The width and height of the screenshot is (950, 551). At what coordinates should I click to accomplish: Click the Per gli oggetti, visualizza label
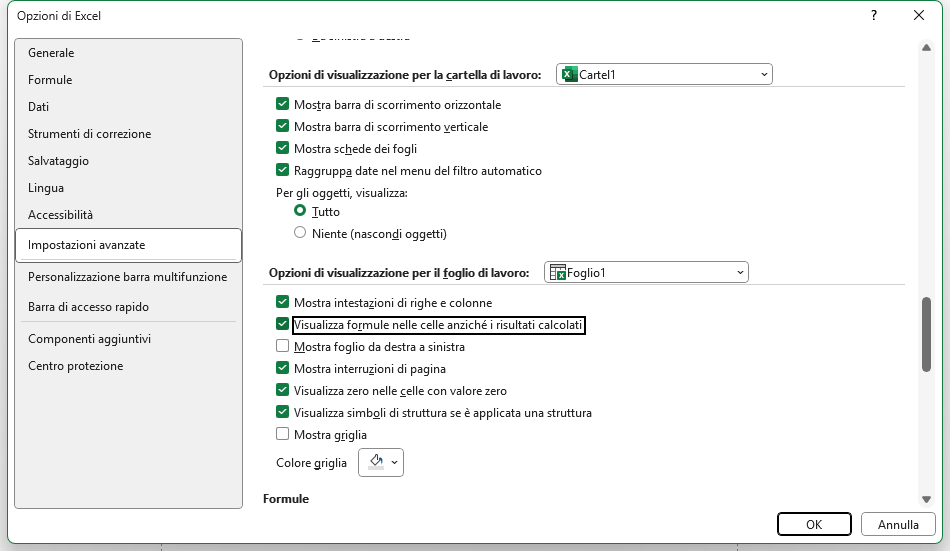[342, 193]
